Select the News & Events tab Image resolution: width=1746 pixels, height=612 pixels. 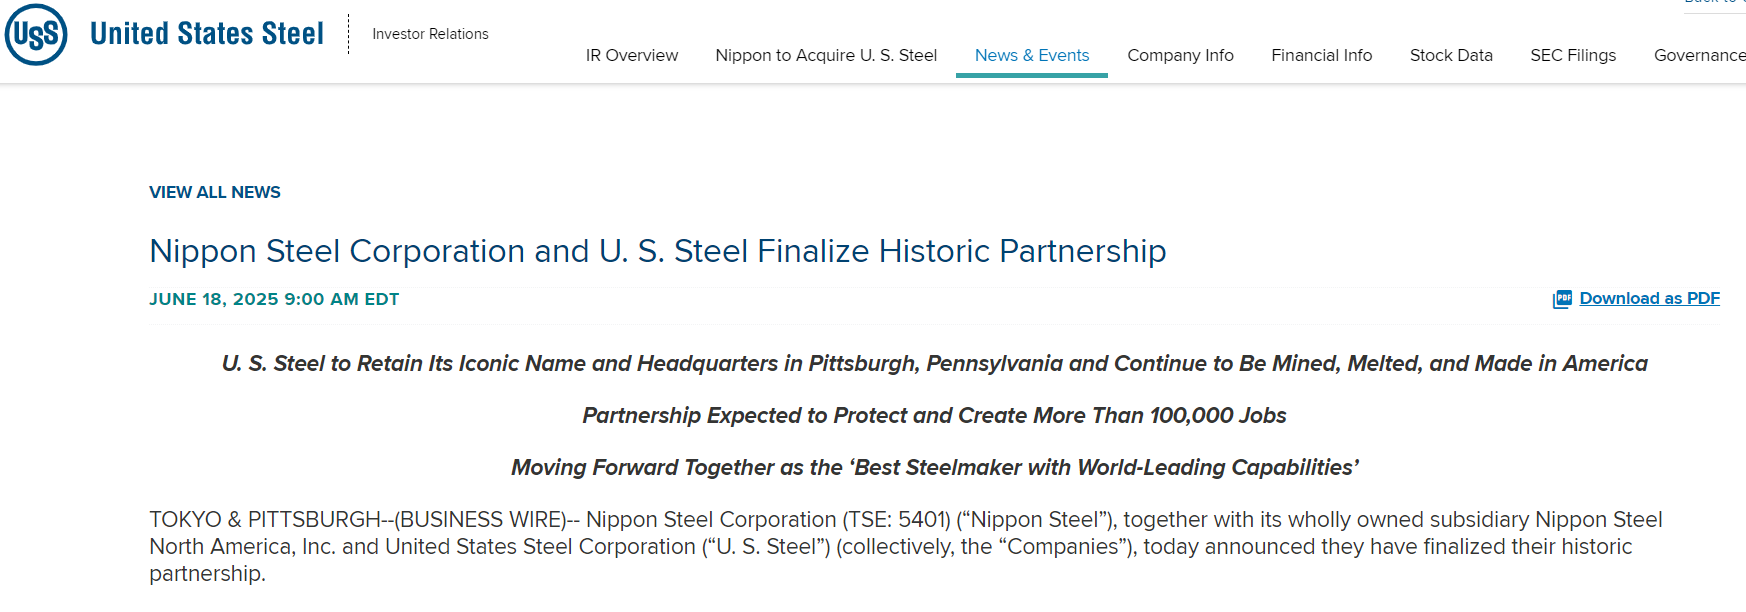[1032, 56]
